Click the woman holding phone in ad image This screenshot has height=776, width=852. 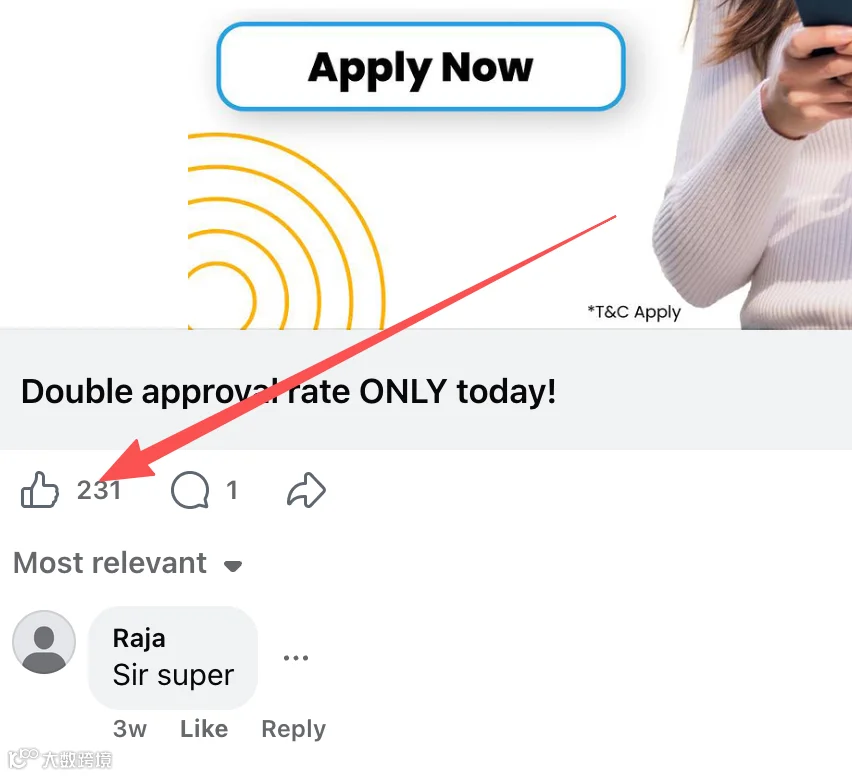click(753, 163)
